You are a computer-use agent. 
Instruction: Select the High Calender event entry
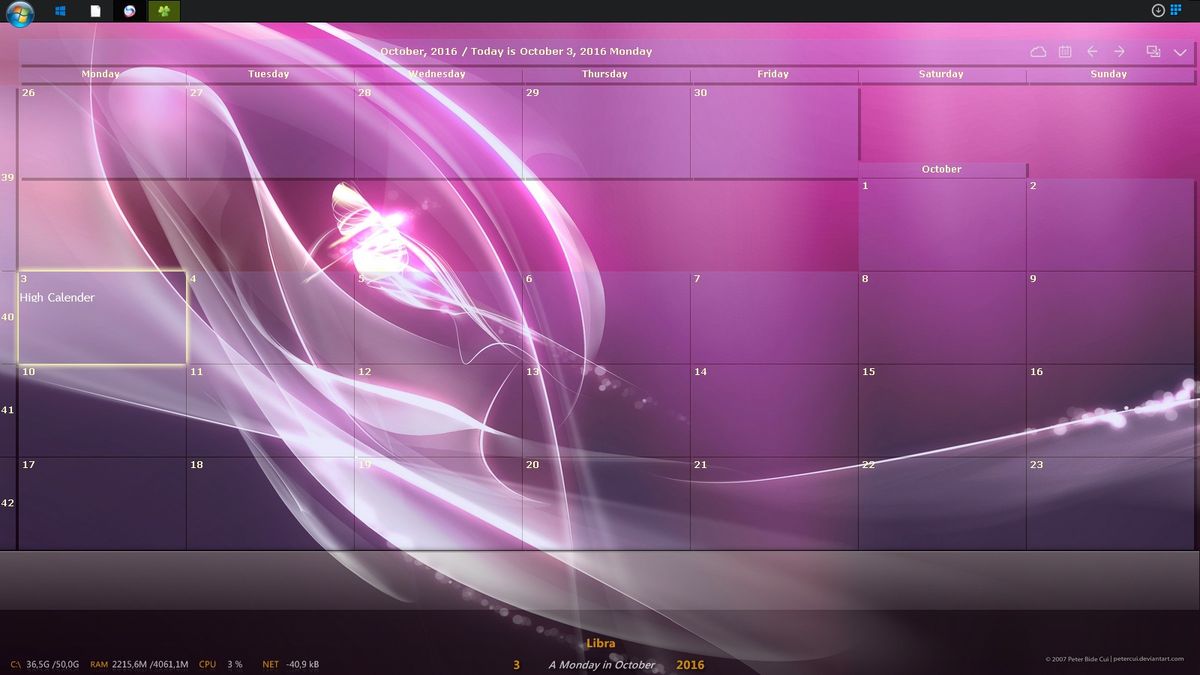coord(57,297)
